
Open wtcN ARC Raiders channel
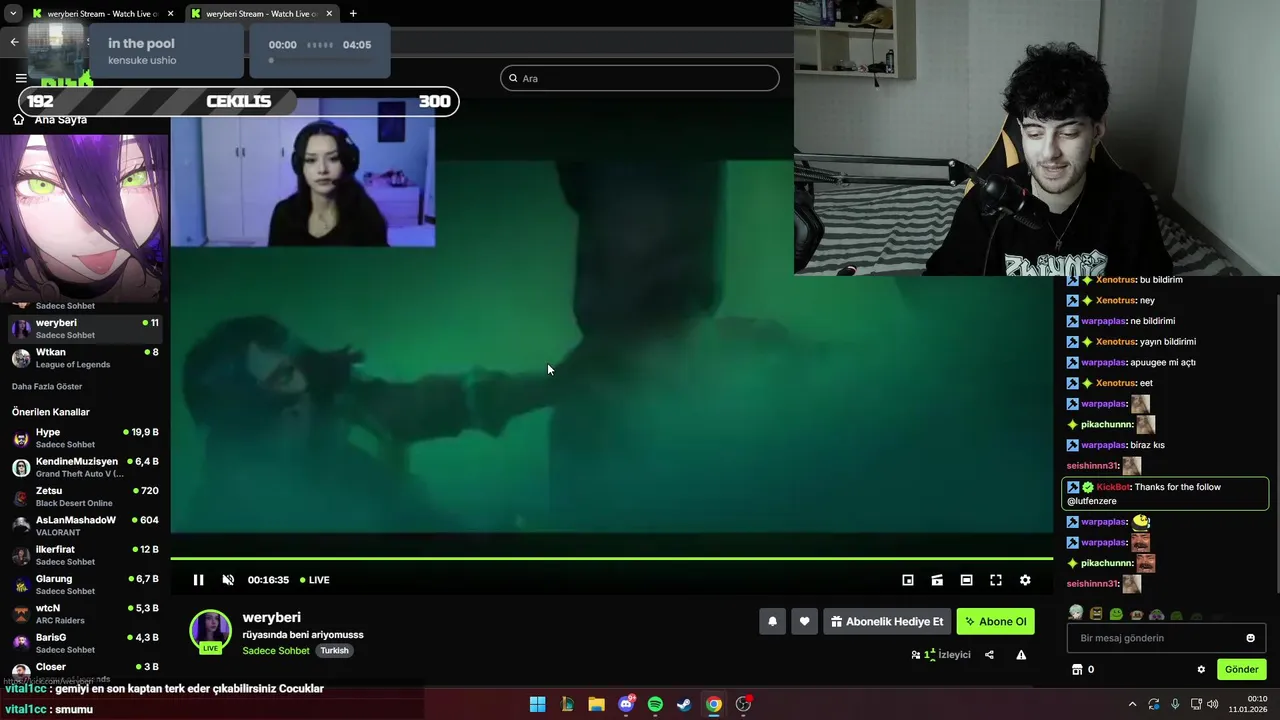point(84,614)
